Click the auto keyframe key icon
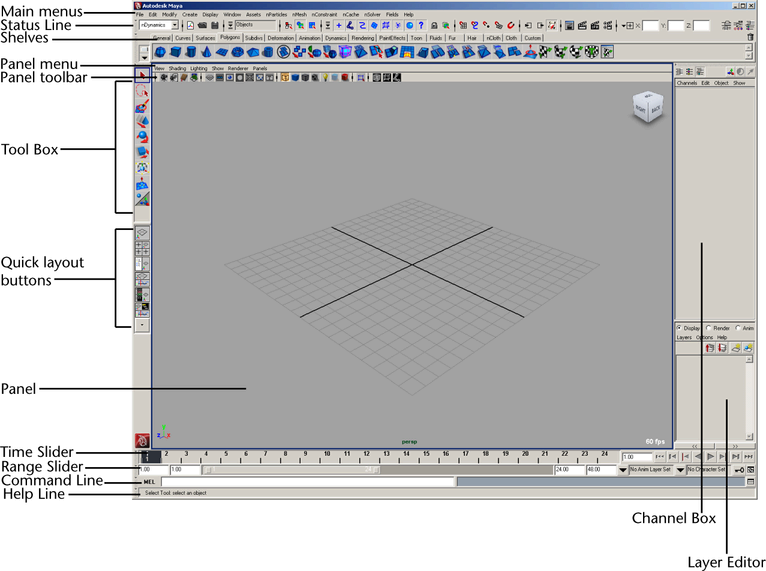766x571 pixels. click(x=739, y=470)
